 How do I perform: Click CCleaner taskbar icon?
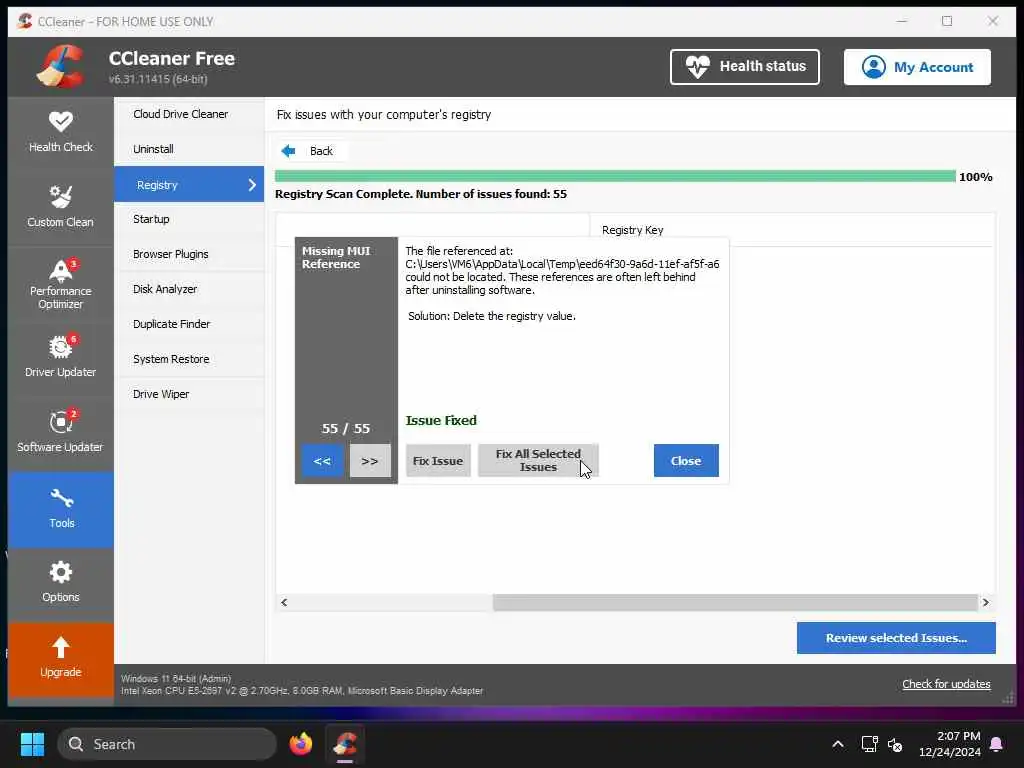(345, 744)
